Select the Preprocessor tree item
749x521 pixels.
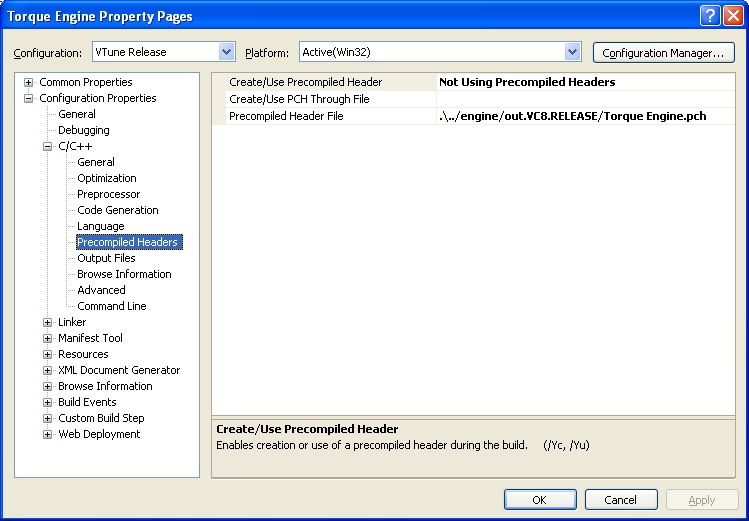(108, 194)
